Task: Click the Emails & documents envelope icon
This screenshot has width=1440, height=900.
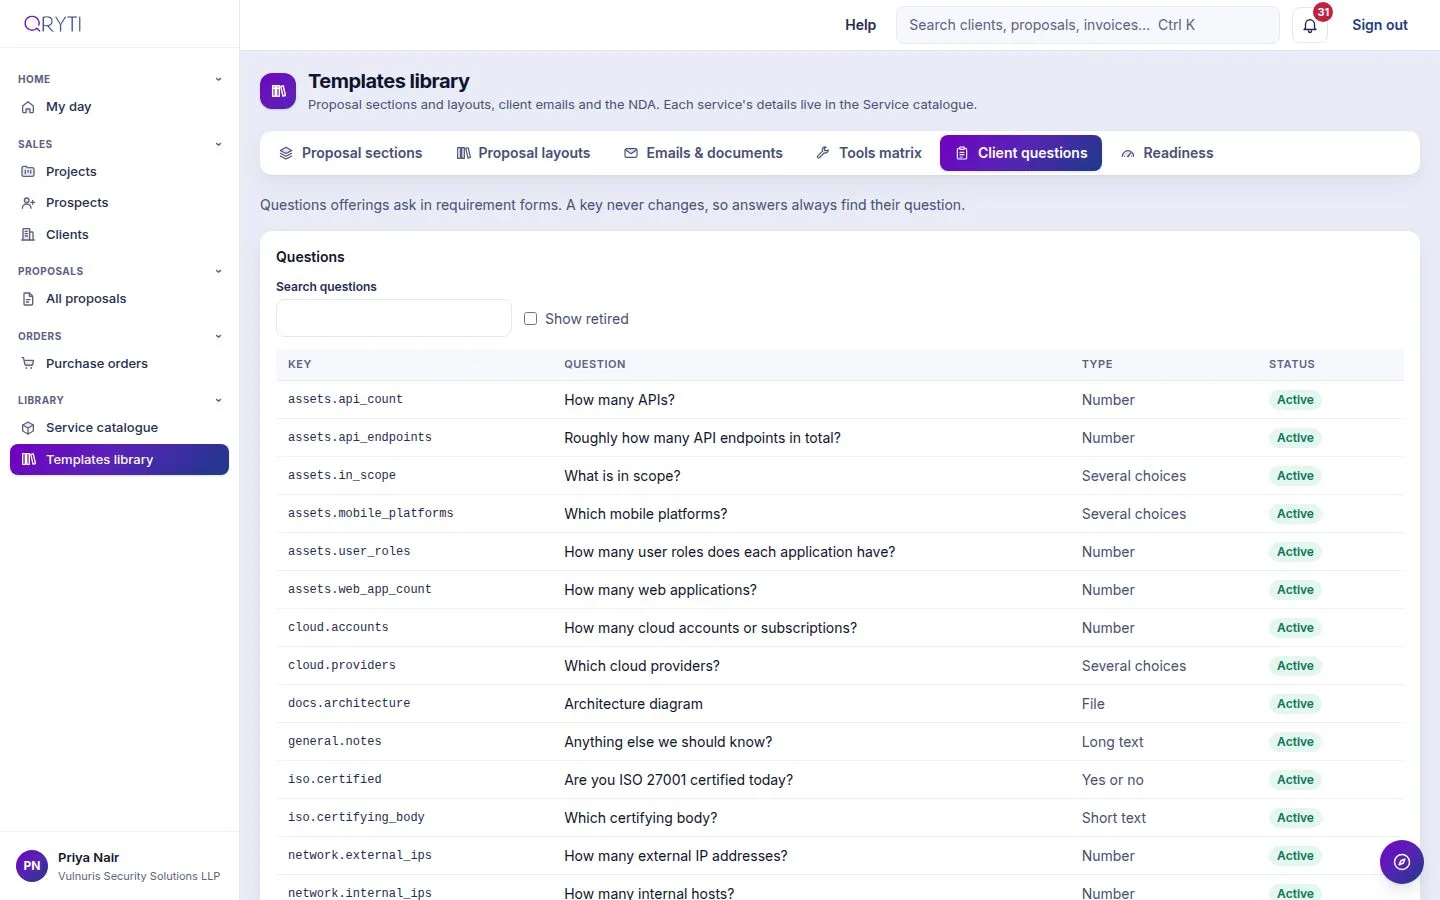Action: coord(631,153)
